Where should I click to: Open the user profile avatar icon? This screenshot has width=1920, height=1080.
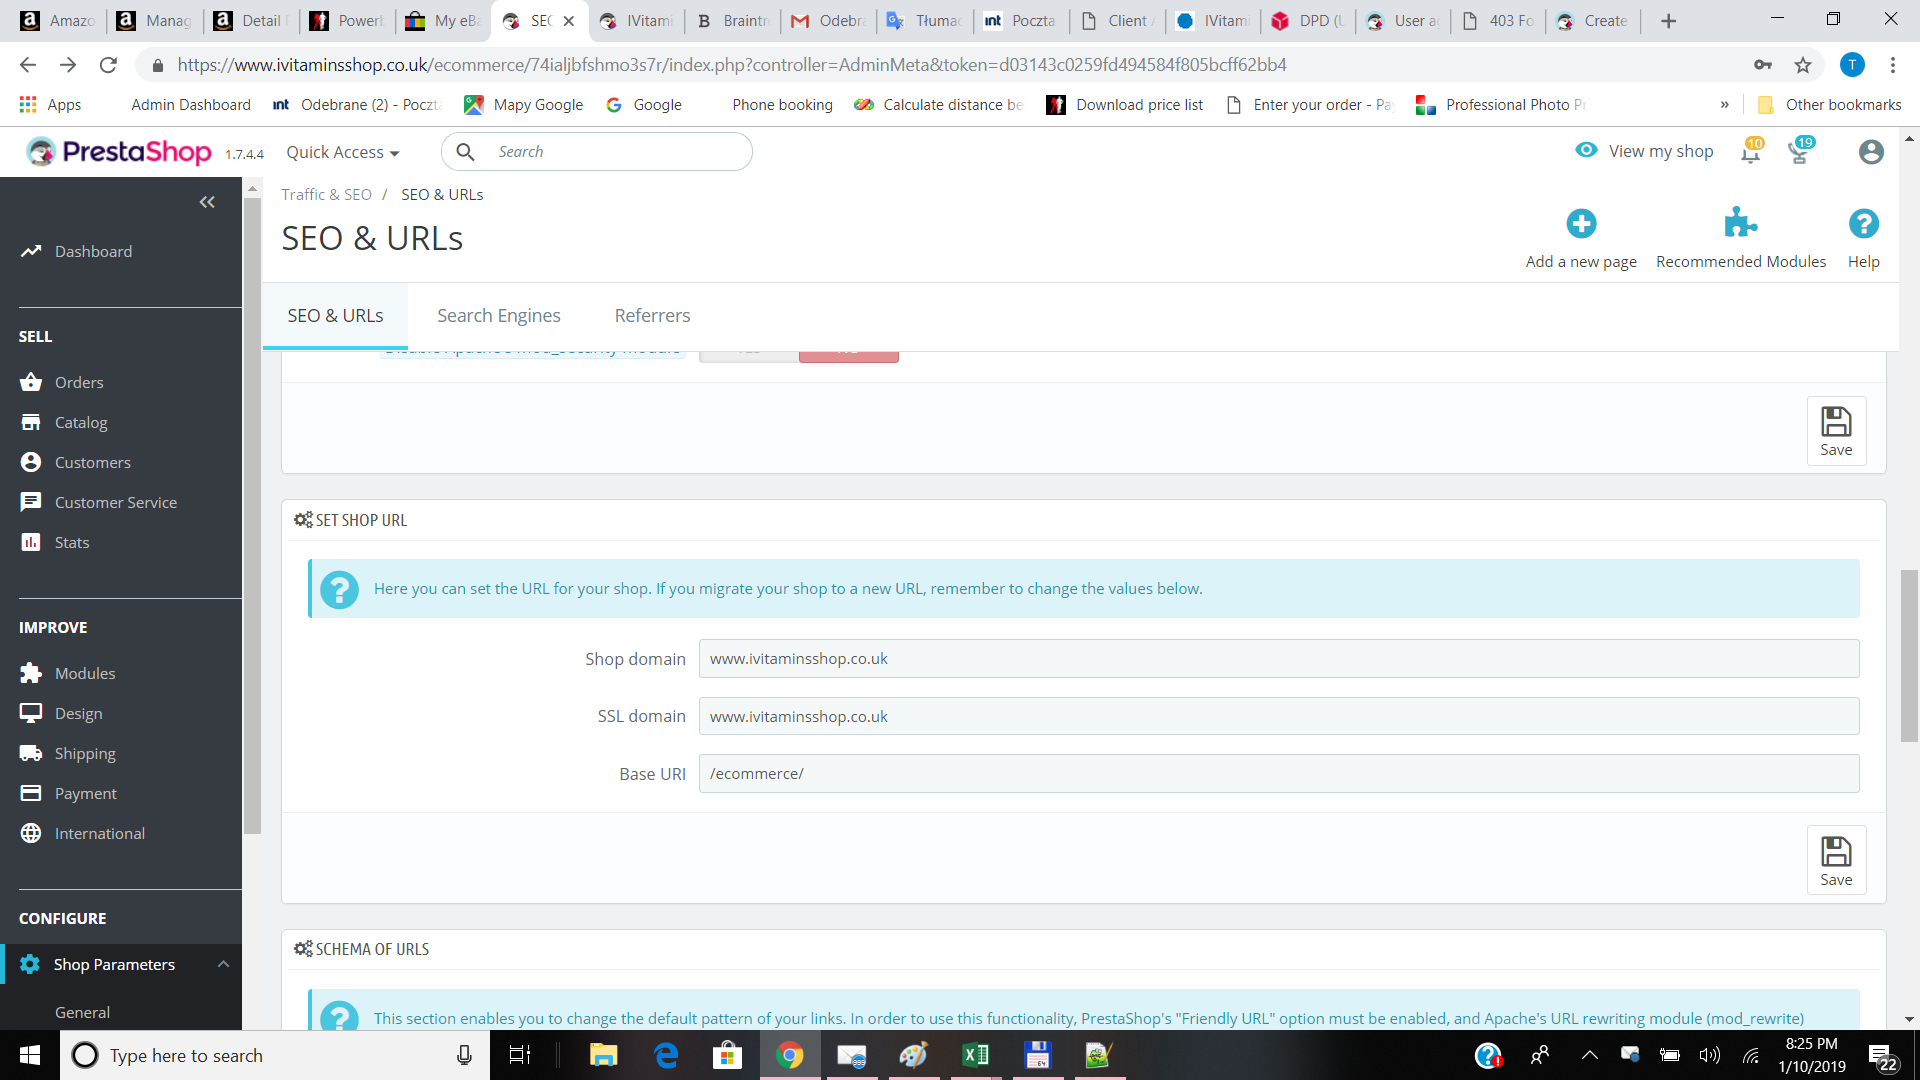(x=1871, y=152)
